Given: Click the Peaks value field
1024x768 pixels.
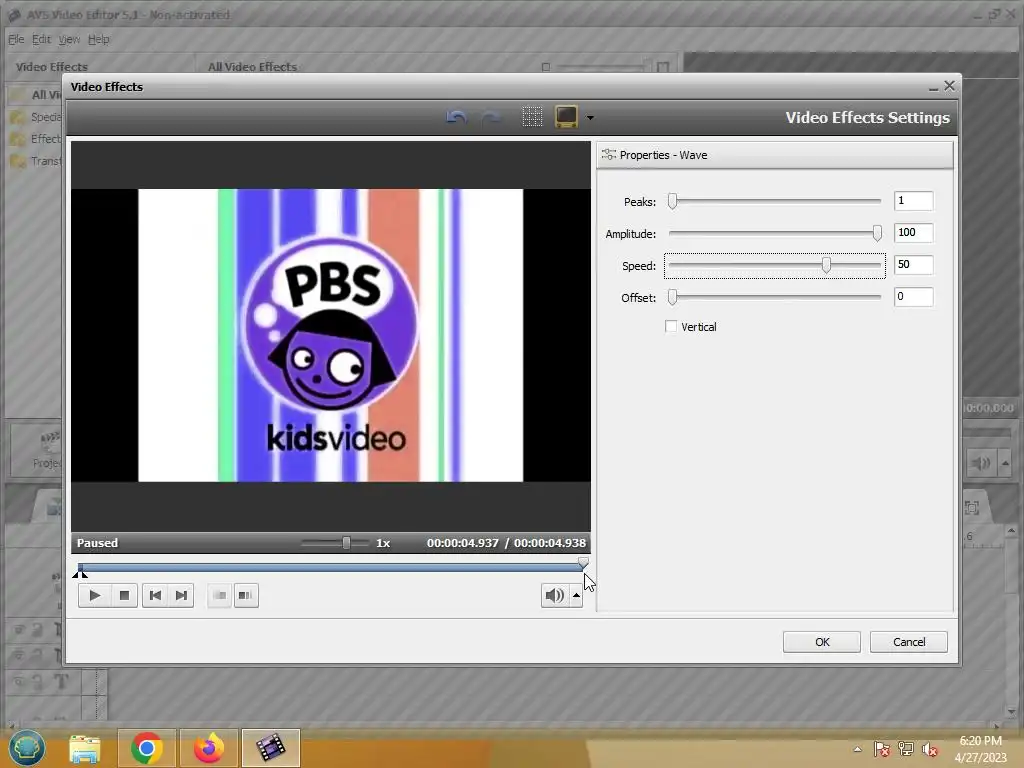Looking at the screenshot, I should coord(913,200).
